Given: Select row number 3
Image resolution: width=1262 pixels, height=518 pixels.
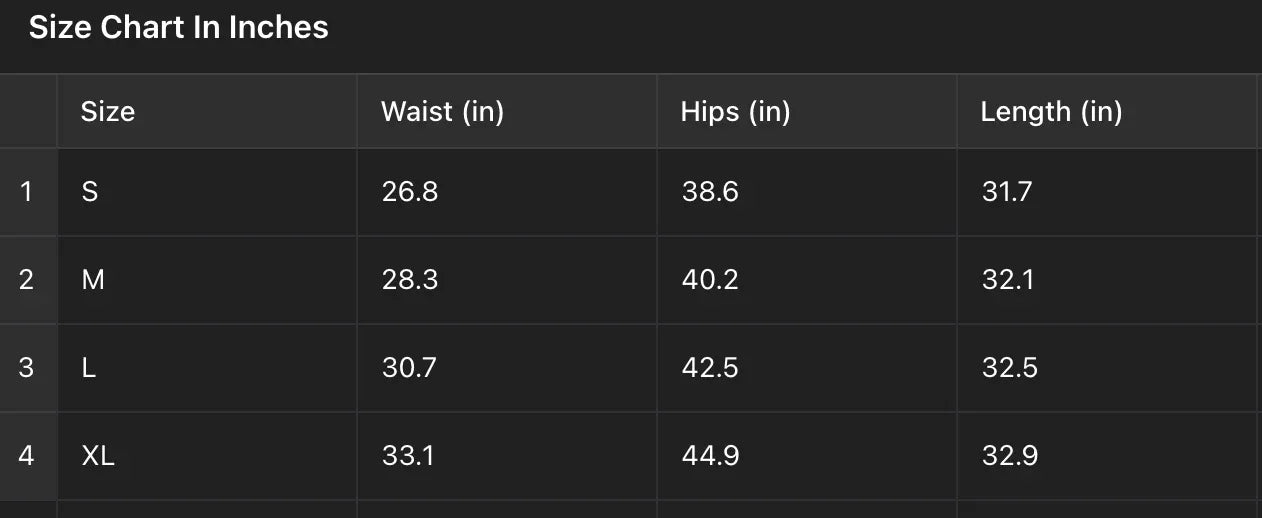Looking at the screenshot, I should pyautogui.click(x=27, y=367).
